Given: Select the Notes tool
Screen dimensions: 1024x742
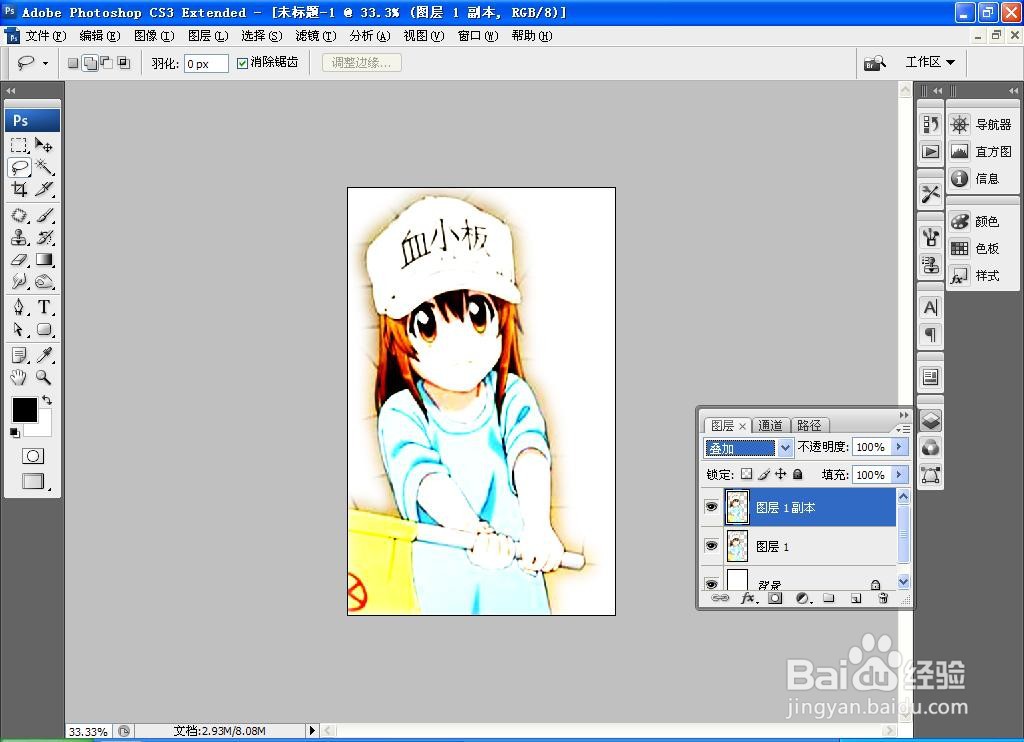Looking at the screenshot, I should [x=19, y=355].
